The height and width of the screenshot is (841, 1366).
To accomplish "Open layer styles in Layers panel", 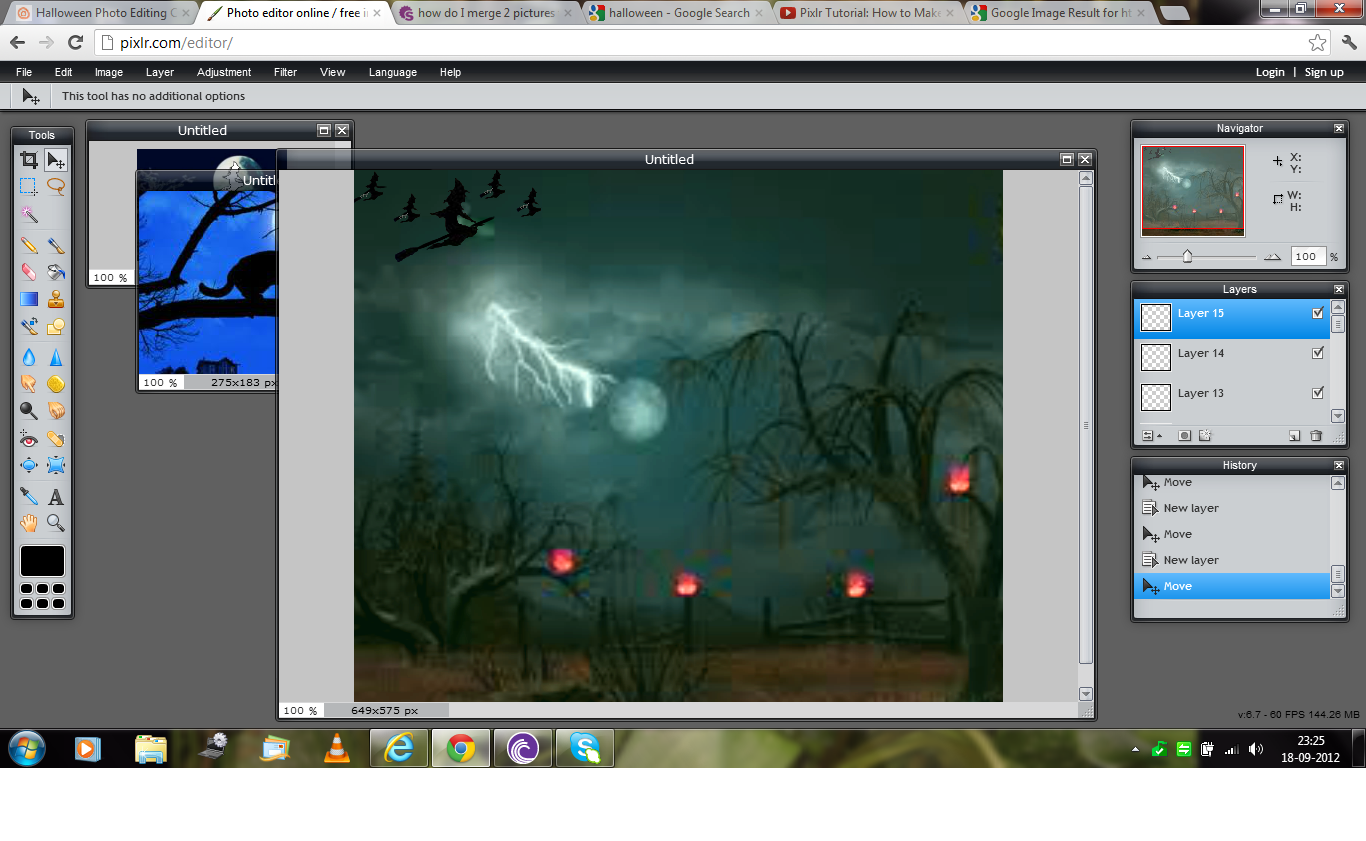I will coord(1205,436).
